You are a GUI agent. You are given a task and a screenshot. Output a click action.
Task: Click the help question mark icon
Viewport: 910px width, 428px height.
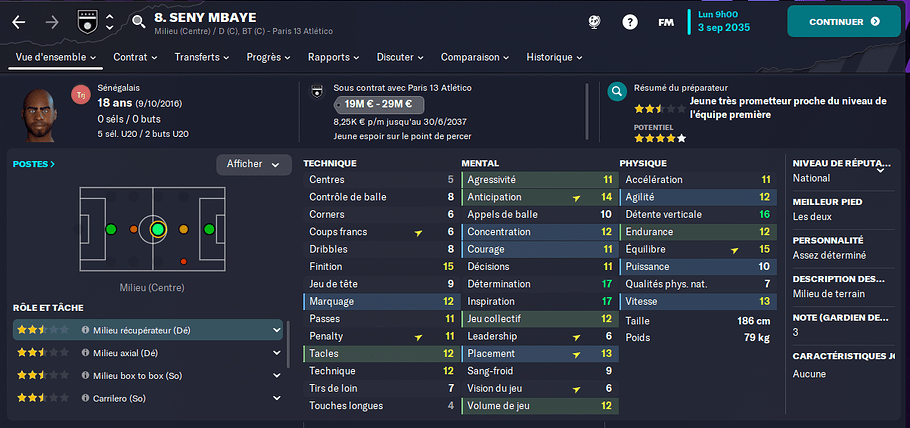[x=630, y=22]
